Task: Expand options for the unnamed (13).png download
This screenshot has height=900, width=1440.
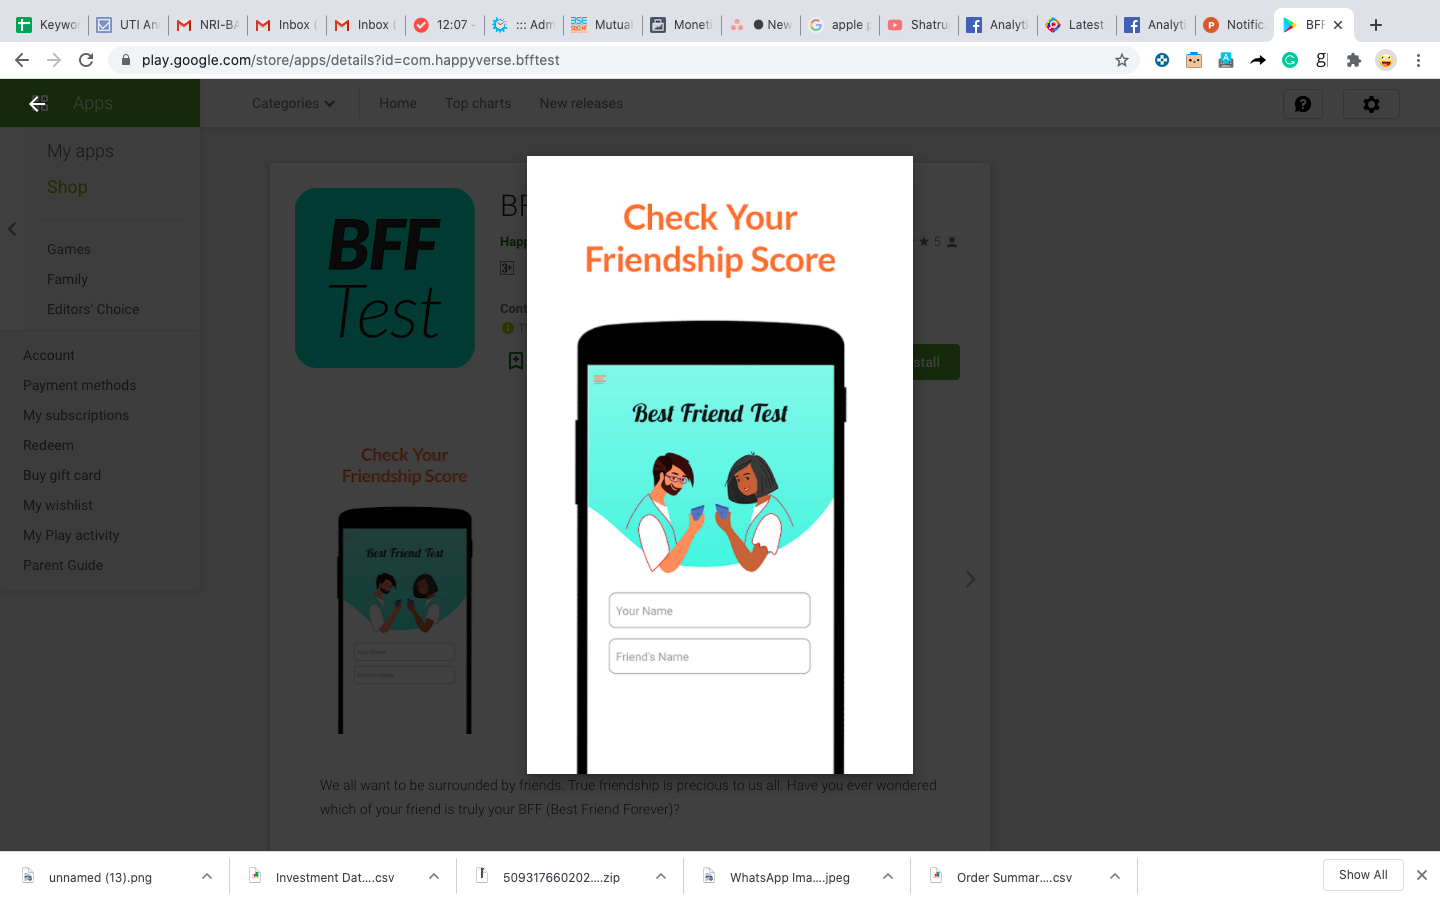Action: (x=206, y=875)
